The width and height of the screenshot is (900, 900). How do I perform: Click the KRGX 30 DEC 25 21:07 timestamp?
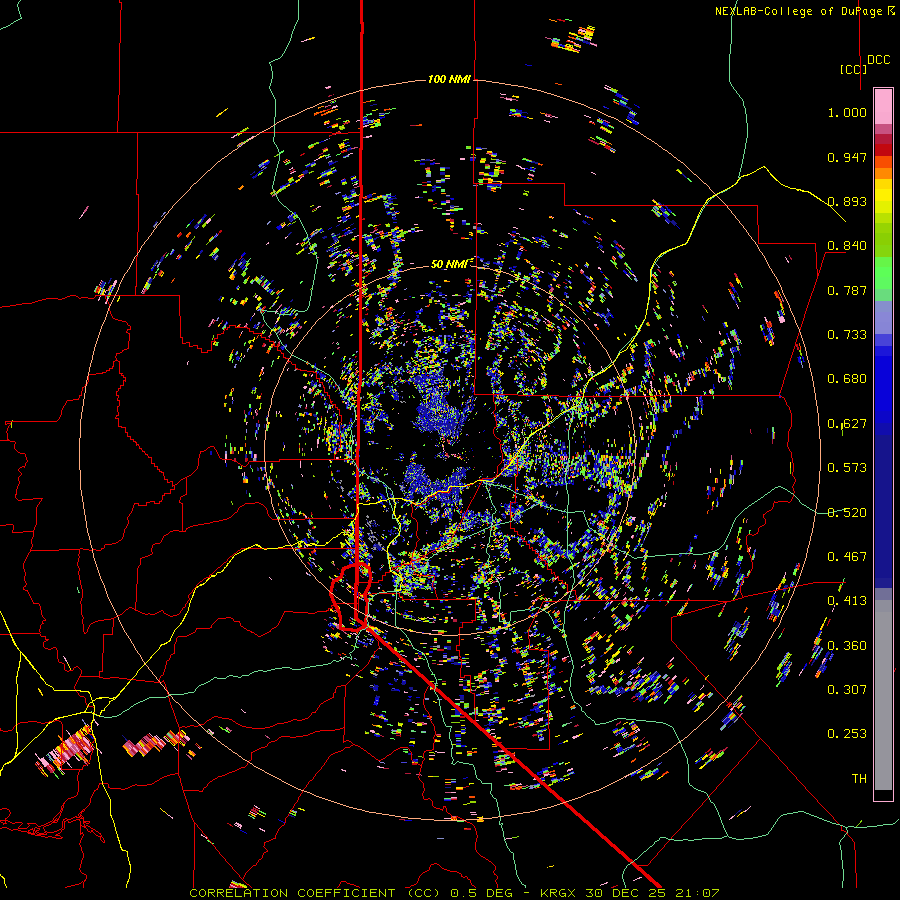(x=629, y=893)
